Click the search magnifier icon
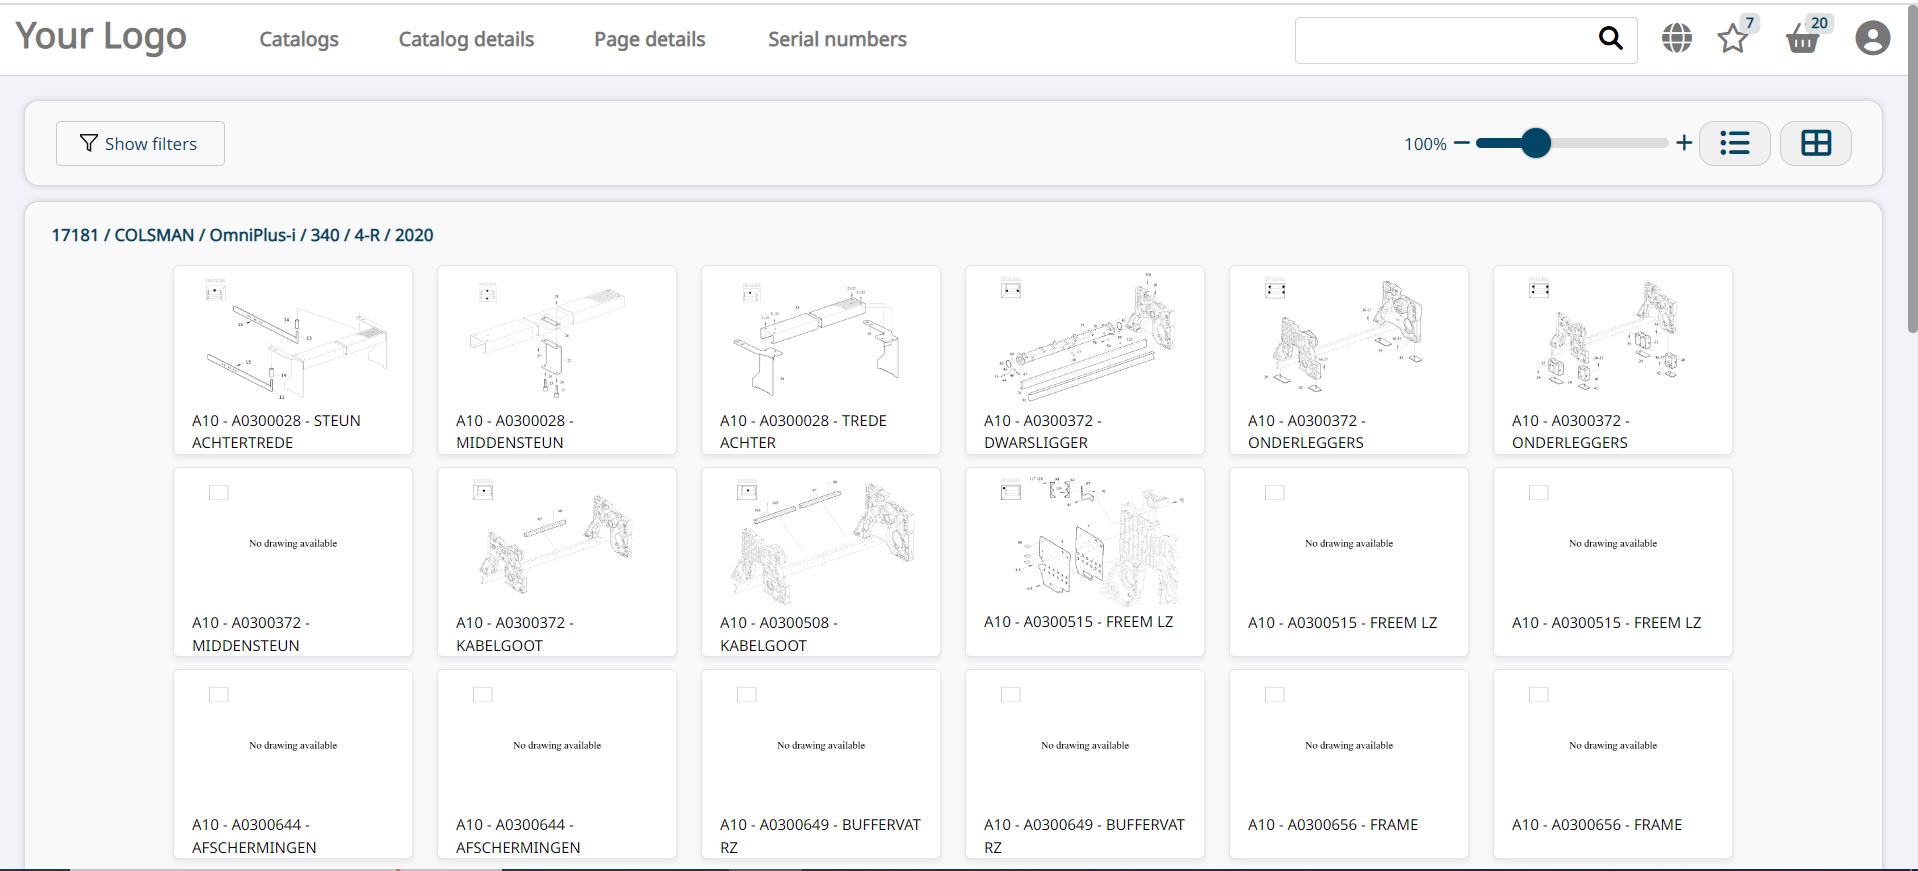The height and width of the screenshot is (871, 1918). click(x=1610, y=38)
